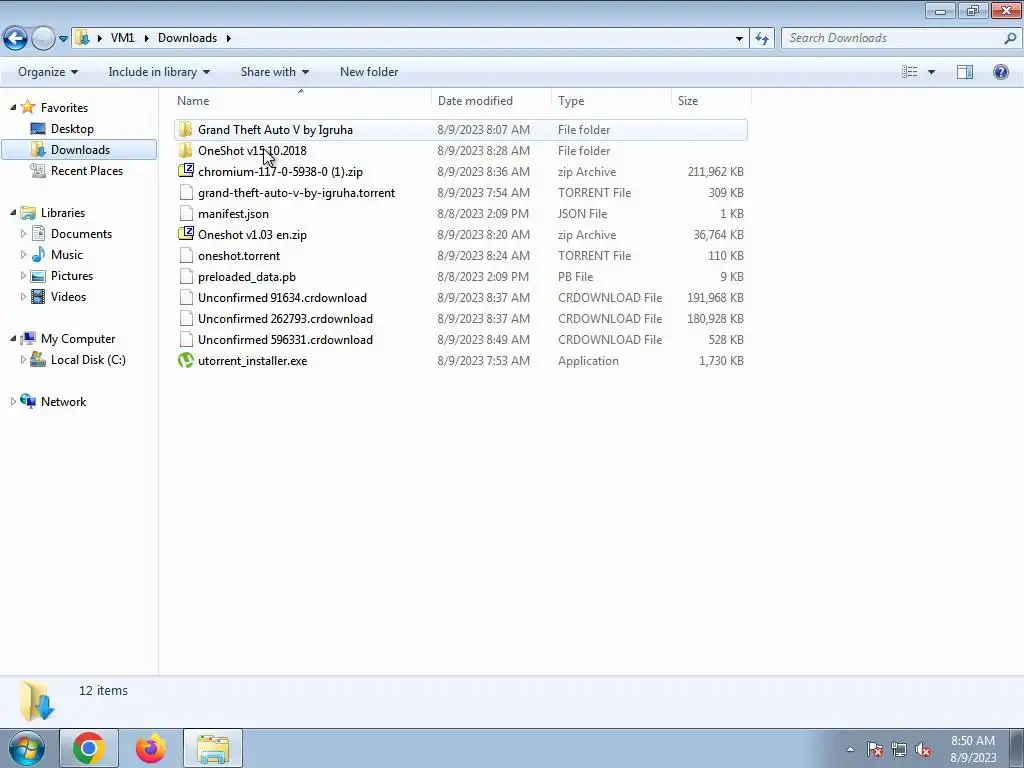The height and width of the screenshot is (768, 1024).
Task: Open the recent pages dropdown arrow
Action: tap(63, 39)
